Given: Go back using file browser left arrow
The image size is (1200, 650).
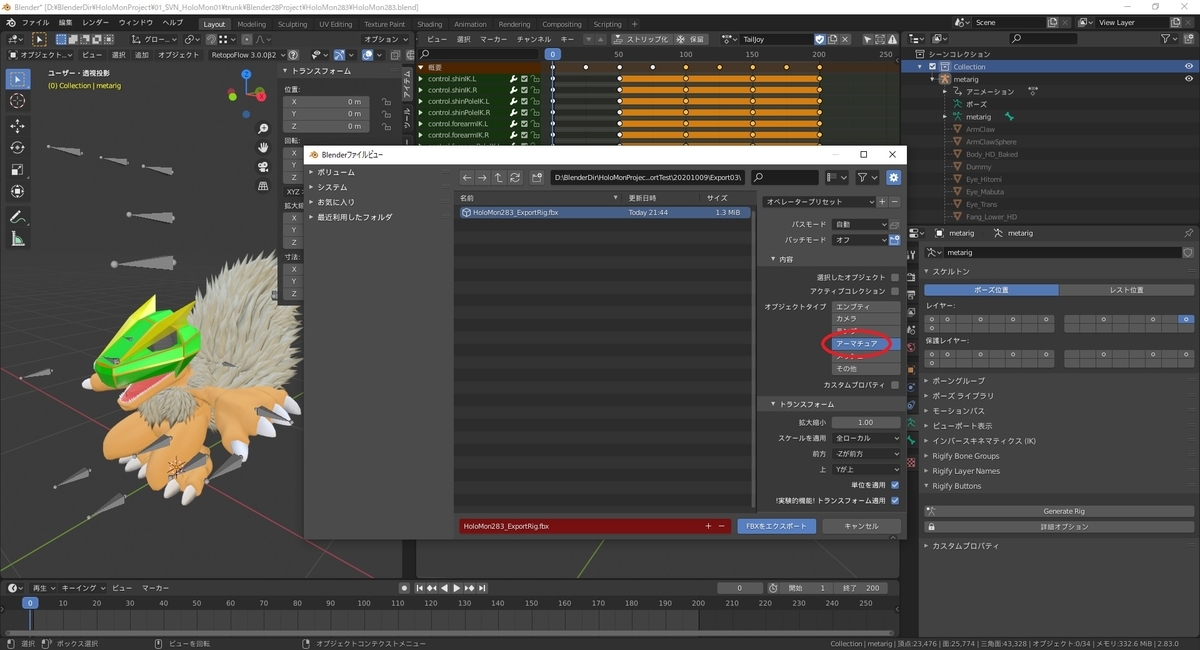Looking at the screenshot, I should coord(467,177).
